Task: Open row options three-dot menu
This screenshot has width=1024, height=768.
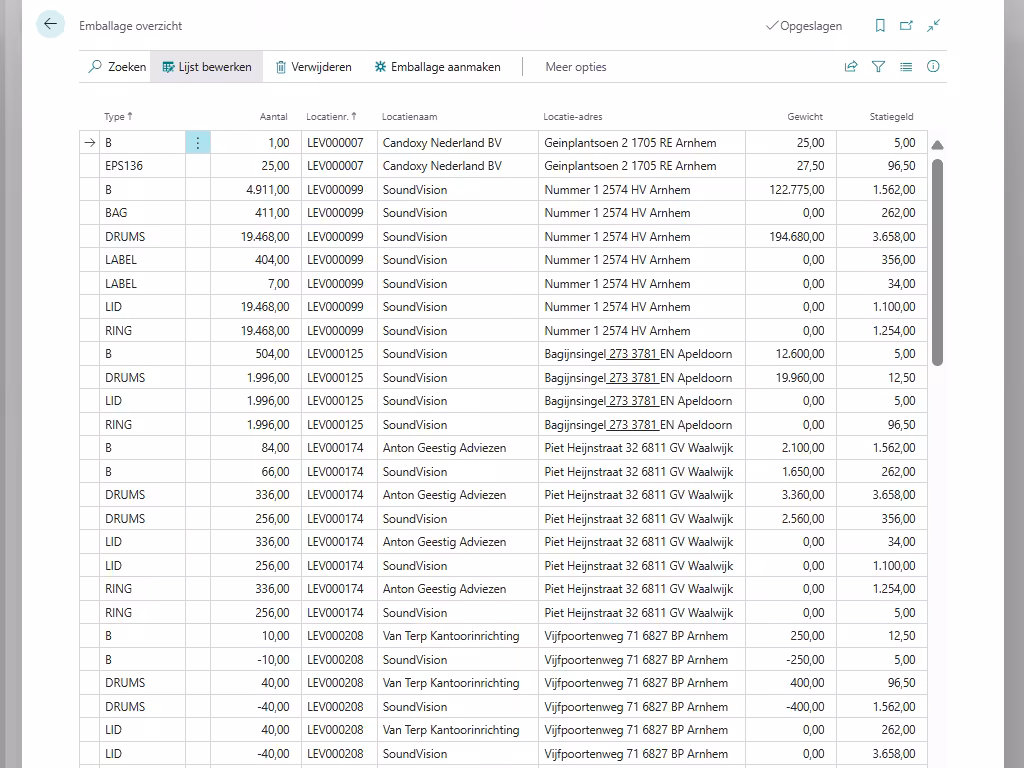Action: click(197, 143)
